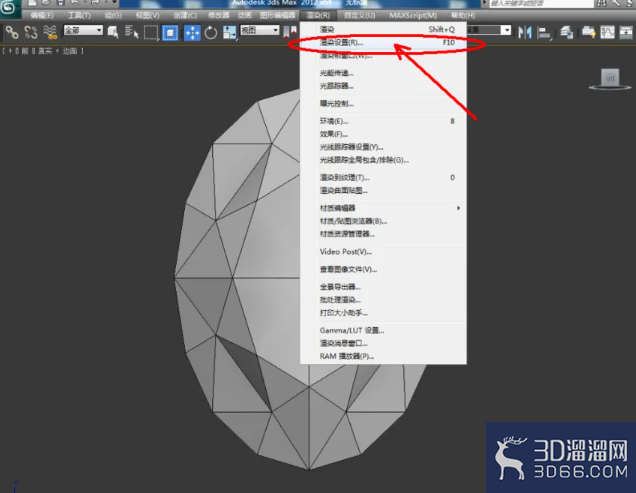Select 光能传递... menu entry
The height and width of the screenshot is (493, 636).
383,73
